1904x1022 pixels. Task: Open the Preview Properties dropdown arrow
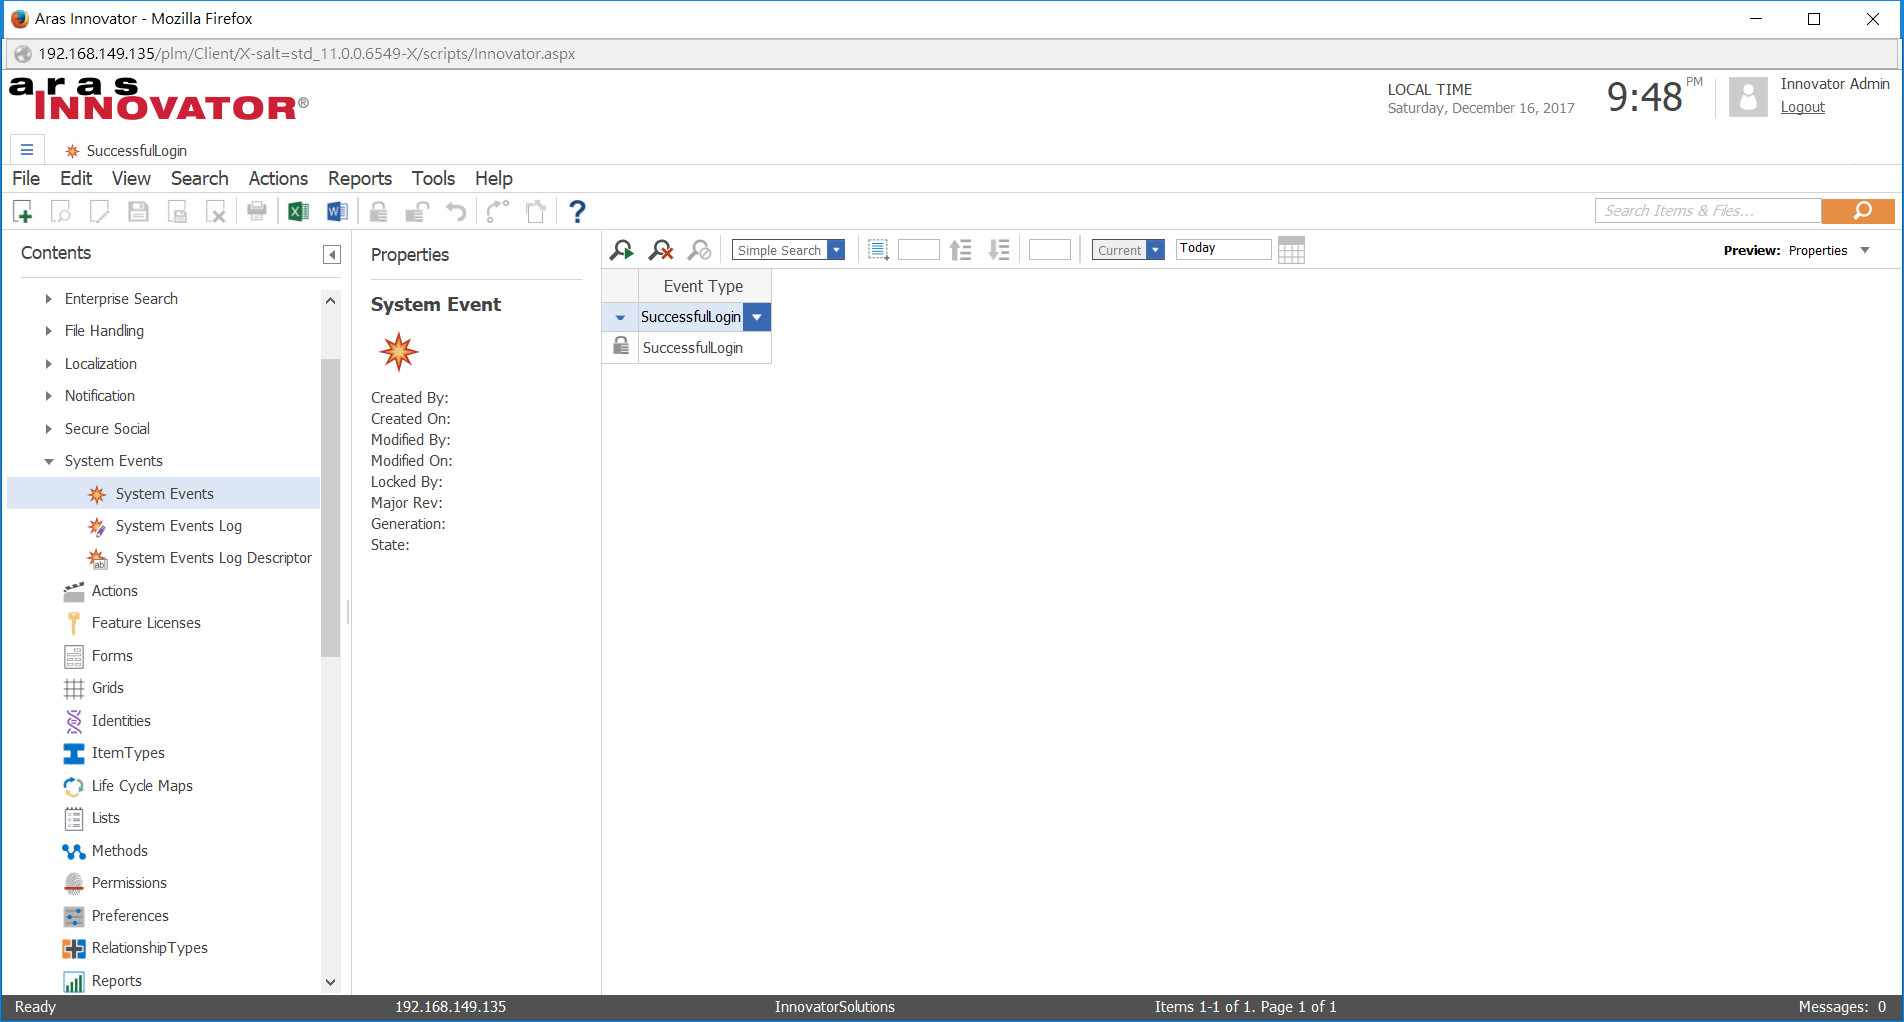tap(1865, 250)
